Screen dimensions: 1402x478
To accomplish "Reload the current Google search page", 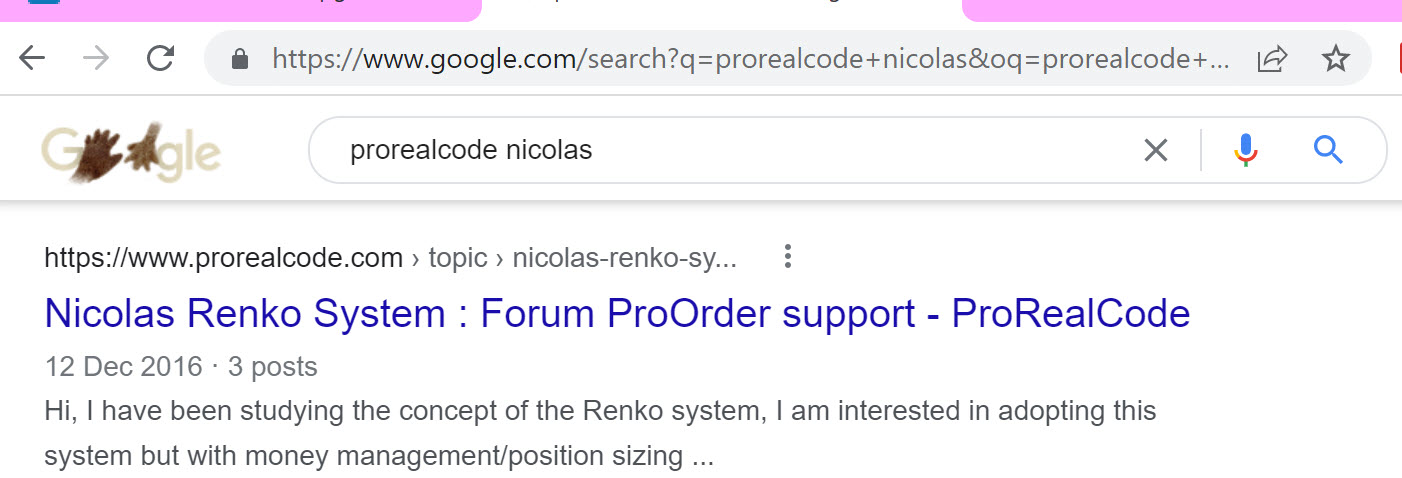I will point(160,59).
